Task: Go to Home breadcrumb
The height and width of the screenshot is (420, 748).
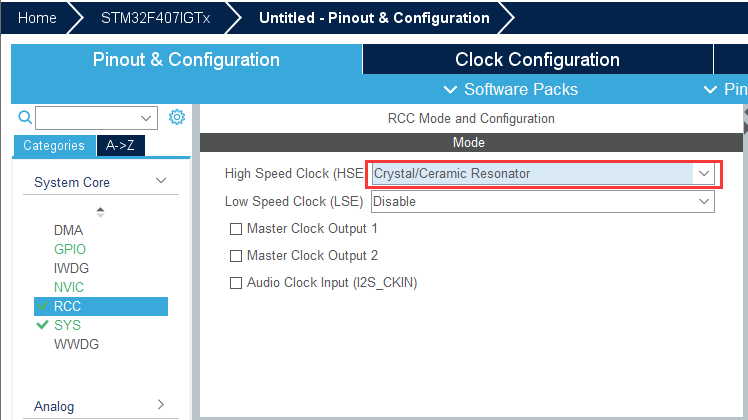Action: tap(37, 18)
